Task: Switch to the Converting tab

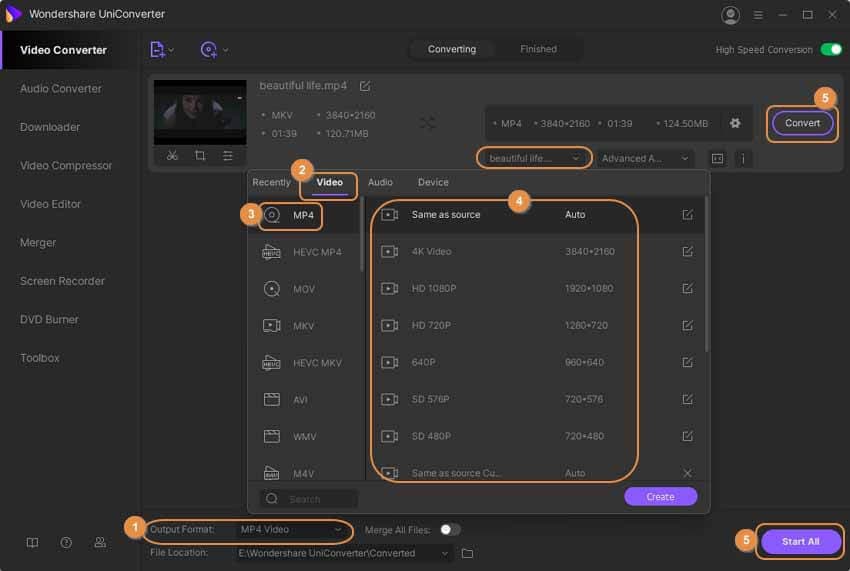Action: point(452,49)
